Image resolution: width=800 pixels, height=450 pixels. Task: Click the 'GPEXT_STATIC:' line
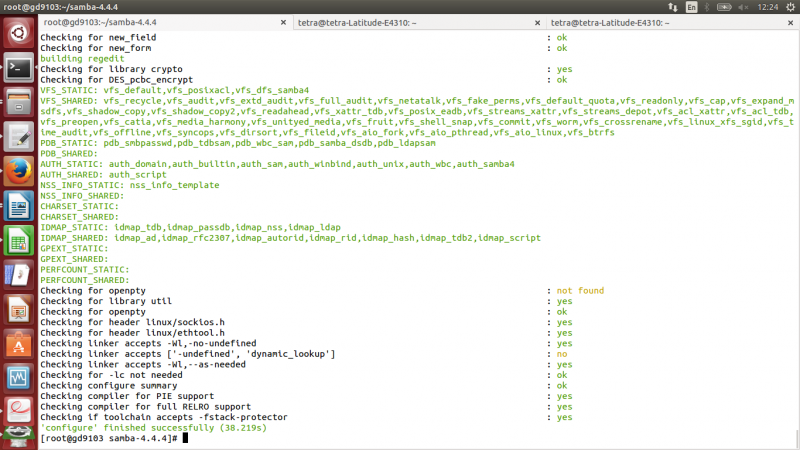click(74, 248)
